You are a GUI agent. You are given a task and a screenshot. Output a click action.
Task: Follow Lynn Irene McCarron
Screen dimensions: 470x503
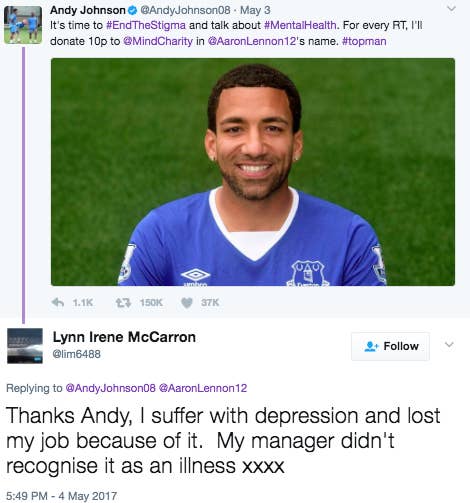pos(390,346)
